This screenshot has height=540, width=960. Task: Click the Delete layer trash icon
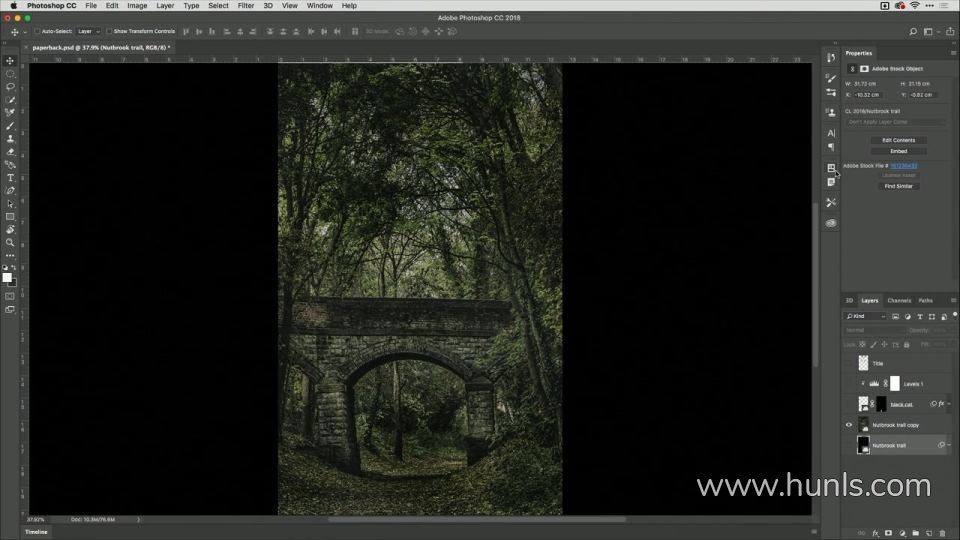942,533
